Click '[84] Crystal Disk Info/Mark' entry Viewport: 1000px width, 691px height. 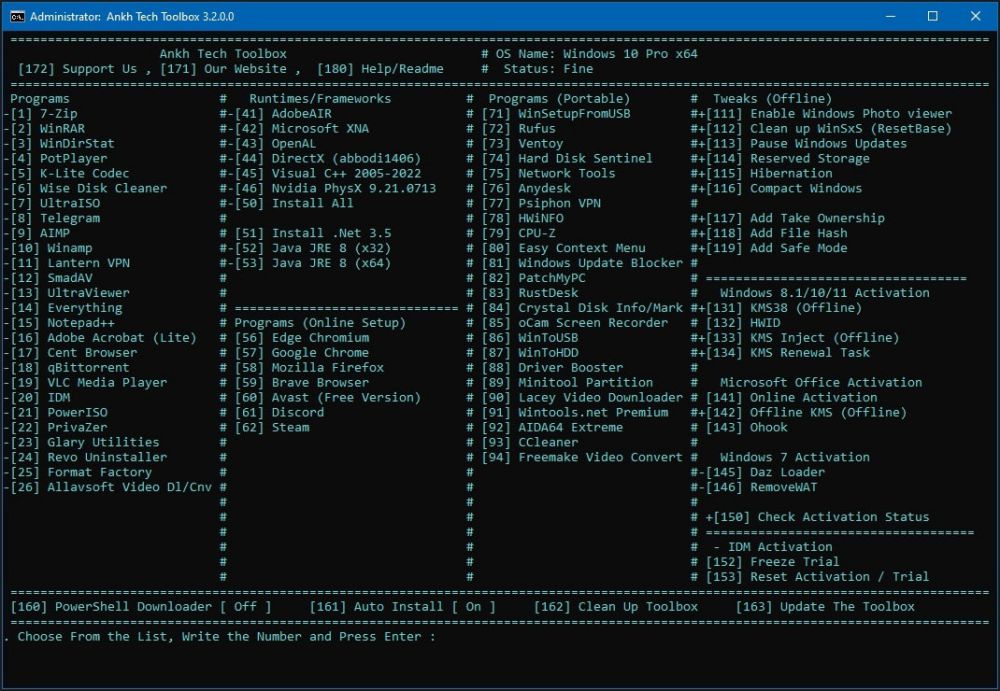pos(582,308)
